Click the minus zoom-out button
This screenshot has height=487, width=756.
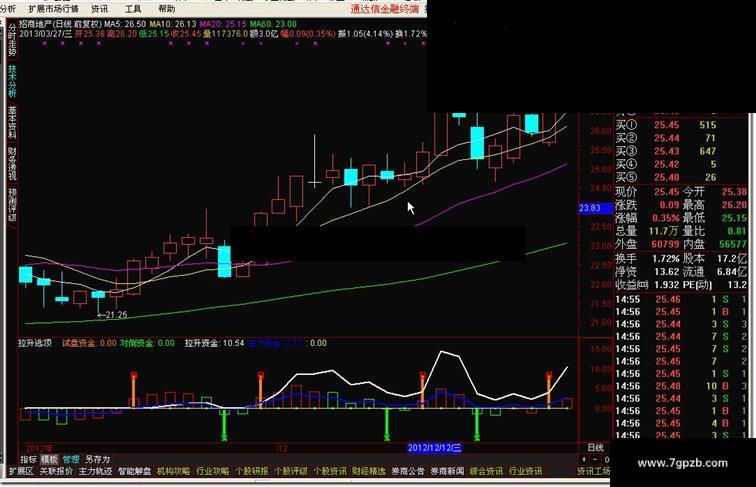(x=595, y=459)
